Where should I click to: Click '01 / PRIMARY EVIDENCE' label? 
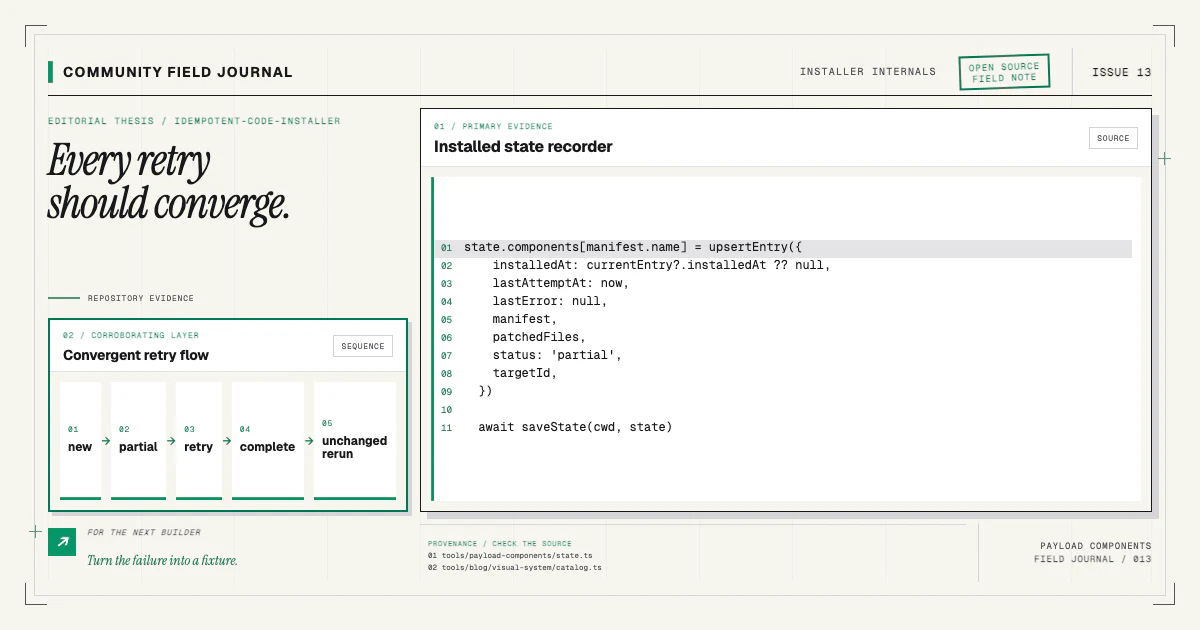[493, 127]
